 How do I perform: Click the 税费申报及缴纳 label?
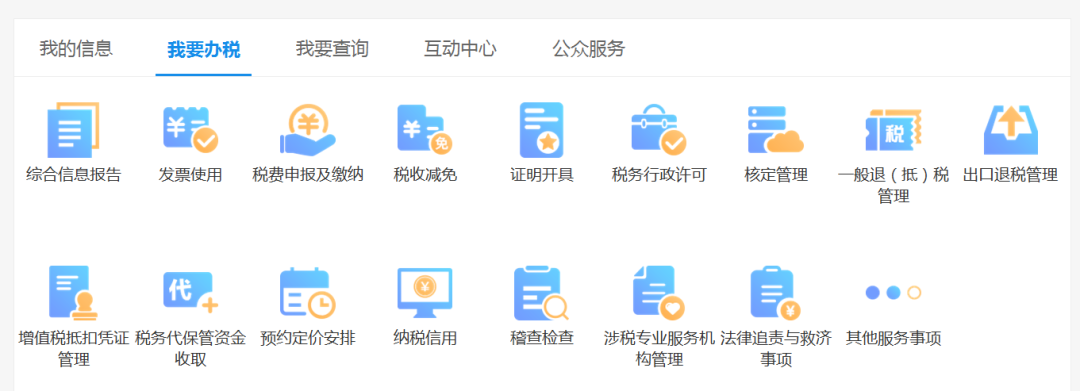point(307,175)
